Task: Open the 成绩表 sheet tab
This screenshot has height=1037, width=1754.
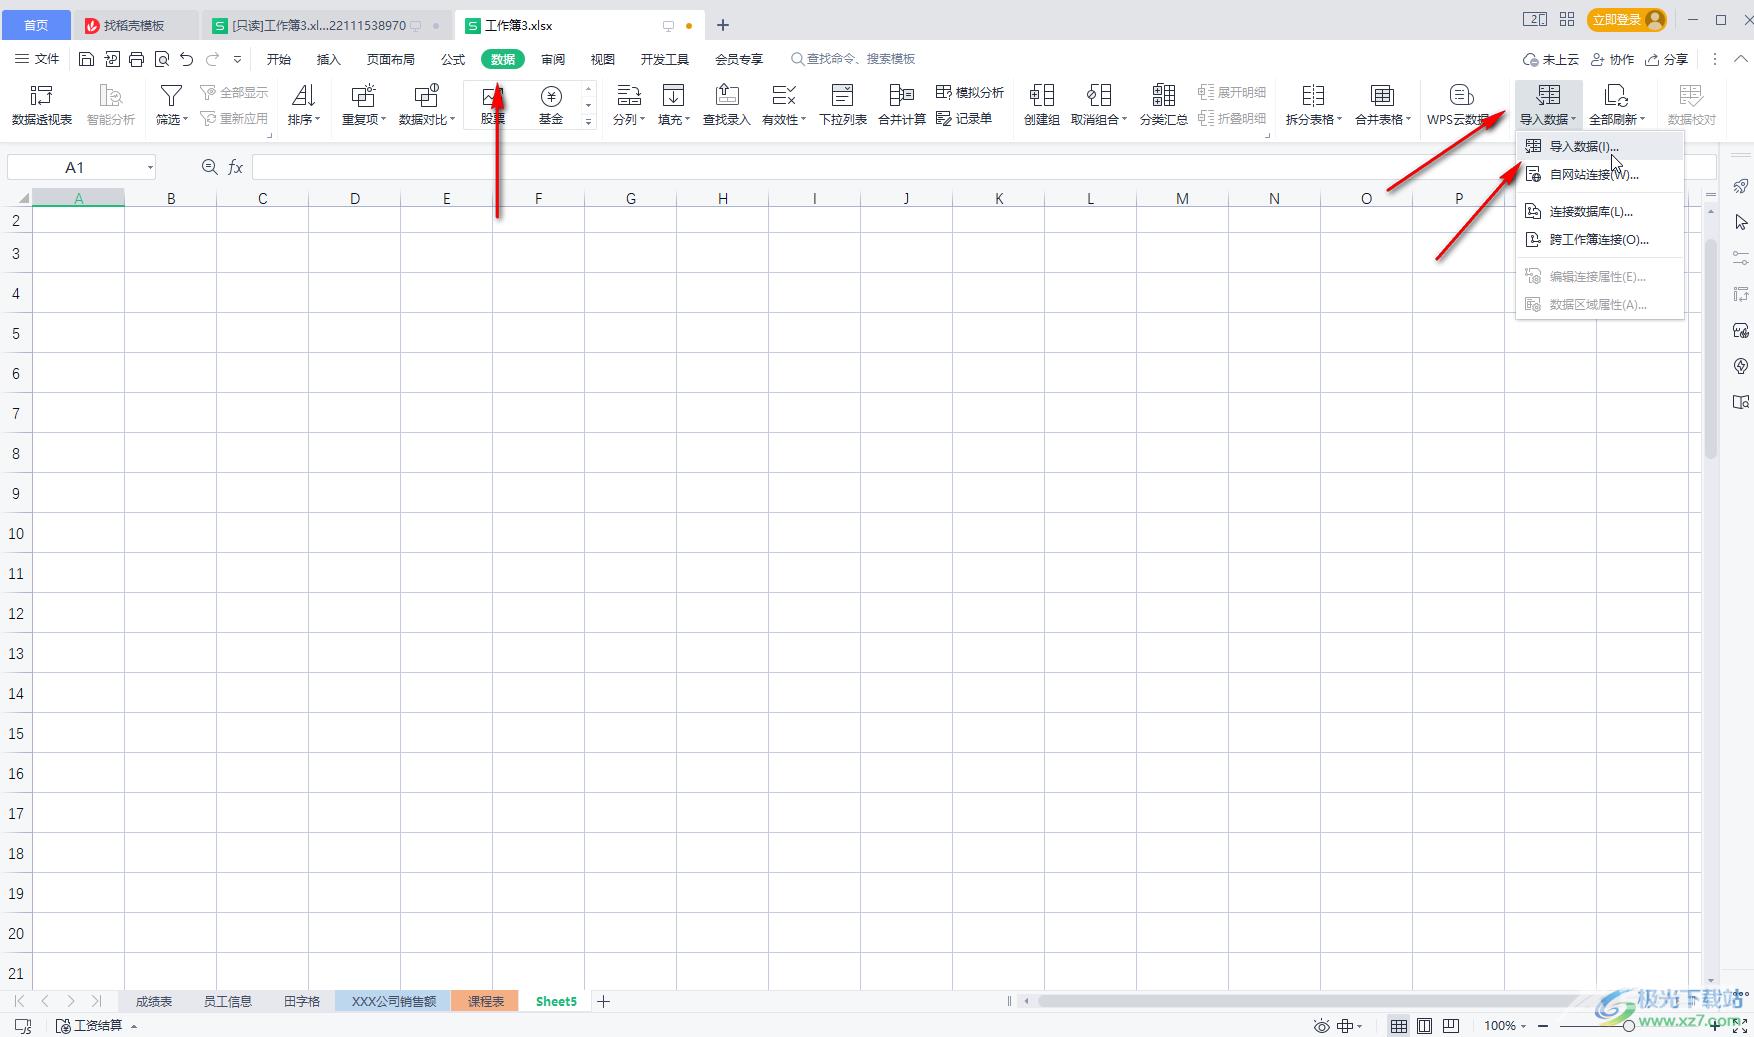Action: tap(154, 1001)
